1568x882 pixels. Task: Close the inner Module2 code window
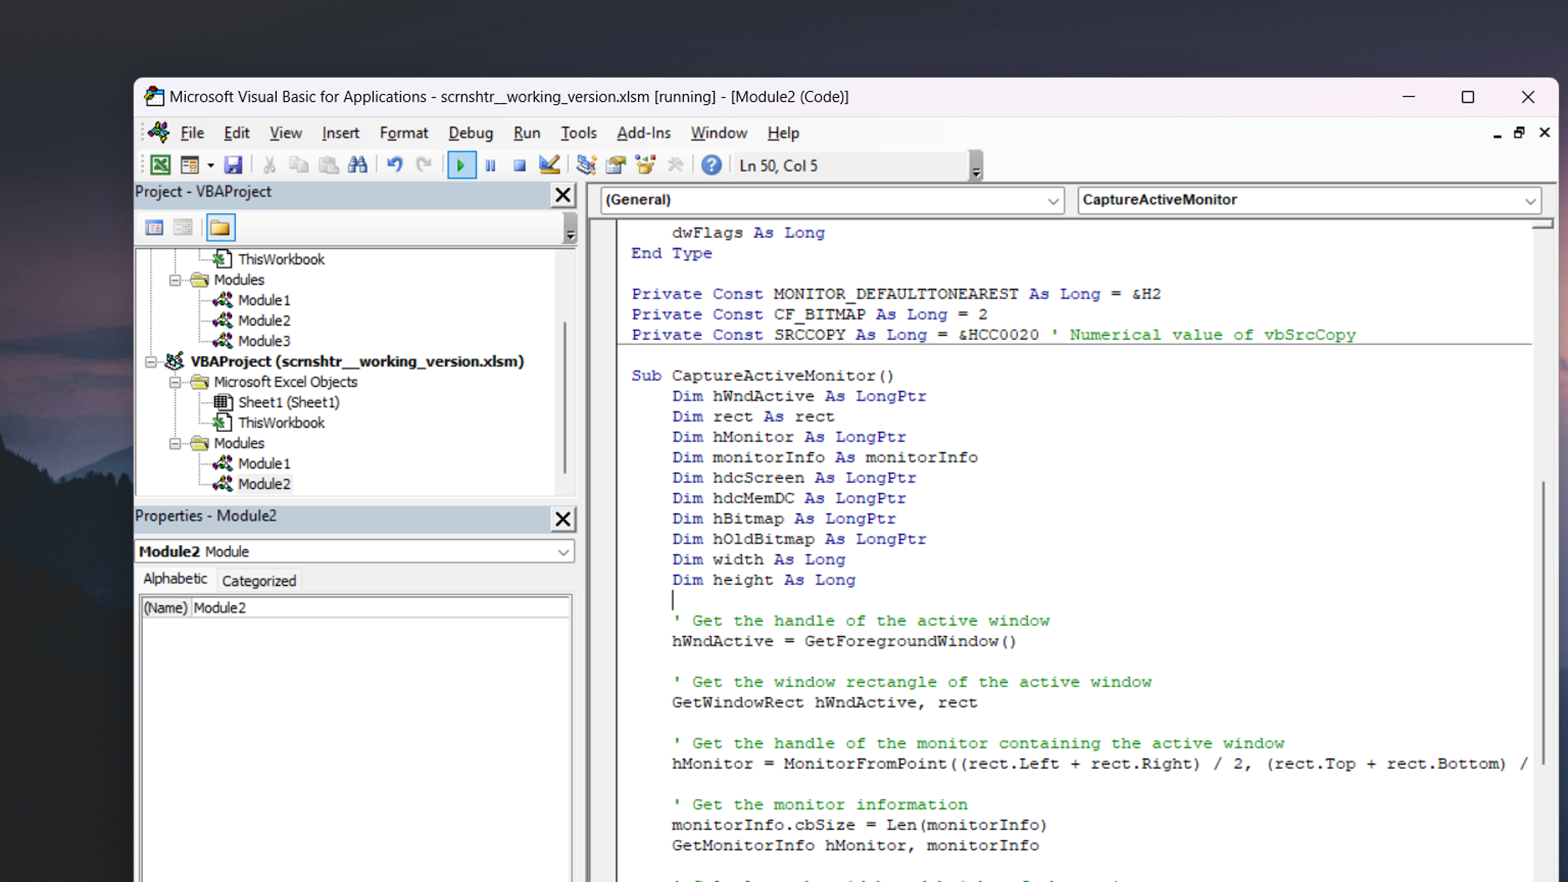click(1544, 133)
